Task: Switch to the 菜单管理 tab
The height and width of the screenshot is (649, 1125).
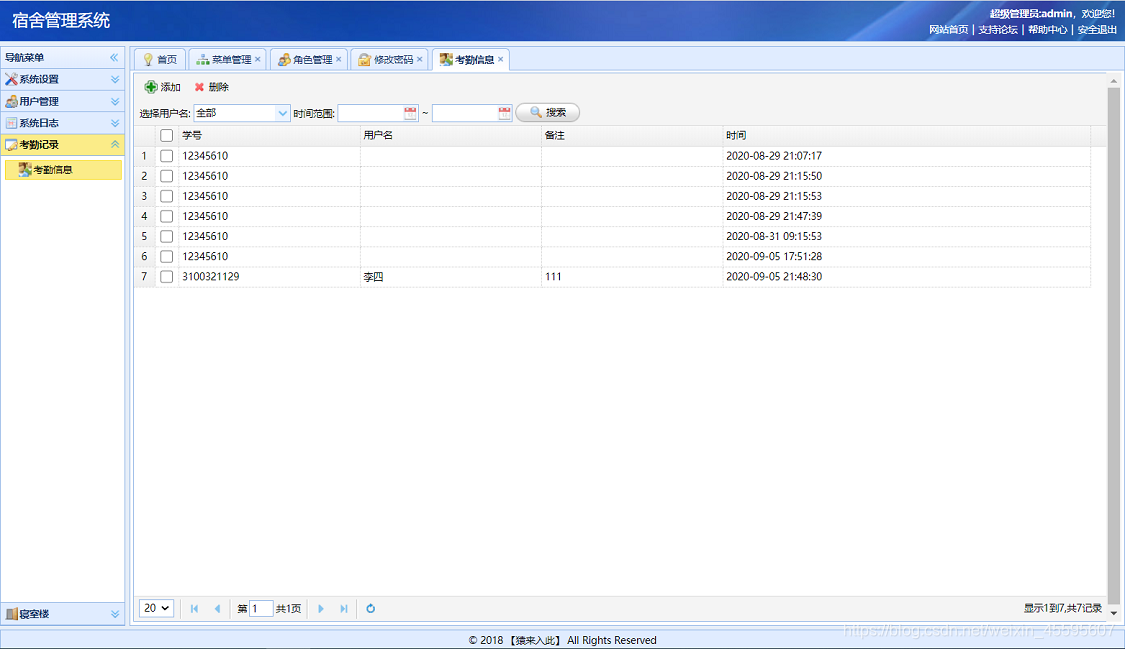Action: 225,60
